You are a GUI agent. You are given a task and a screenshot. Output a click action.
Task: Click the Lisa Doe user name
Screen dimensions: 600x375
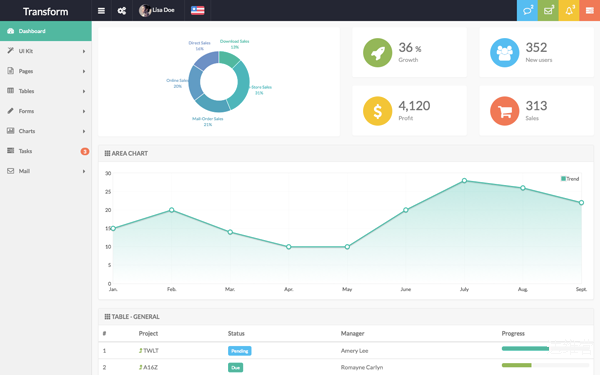pyautogui.click(x=163, y=10)
